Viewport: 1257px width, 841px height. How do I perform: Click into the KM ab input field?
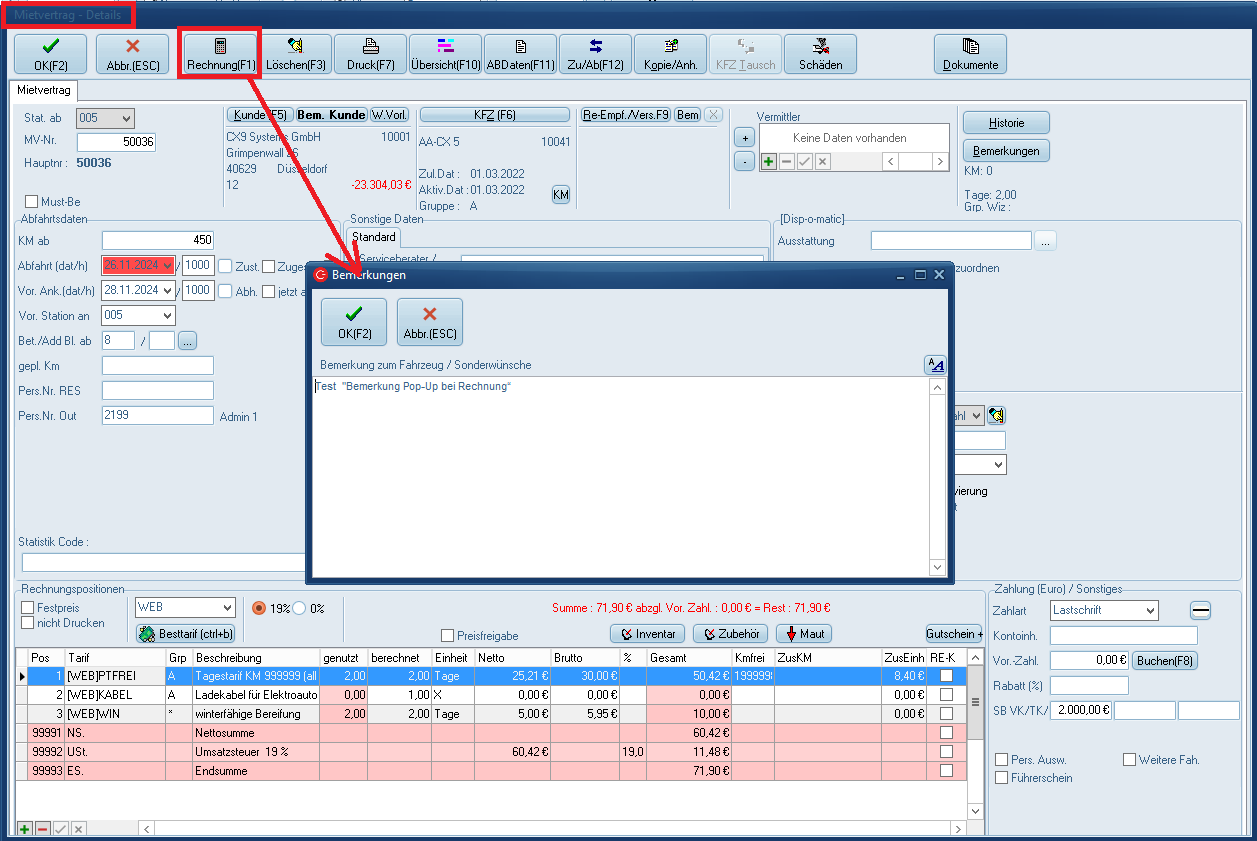(158, 240)
